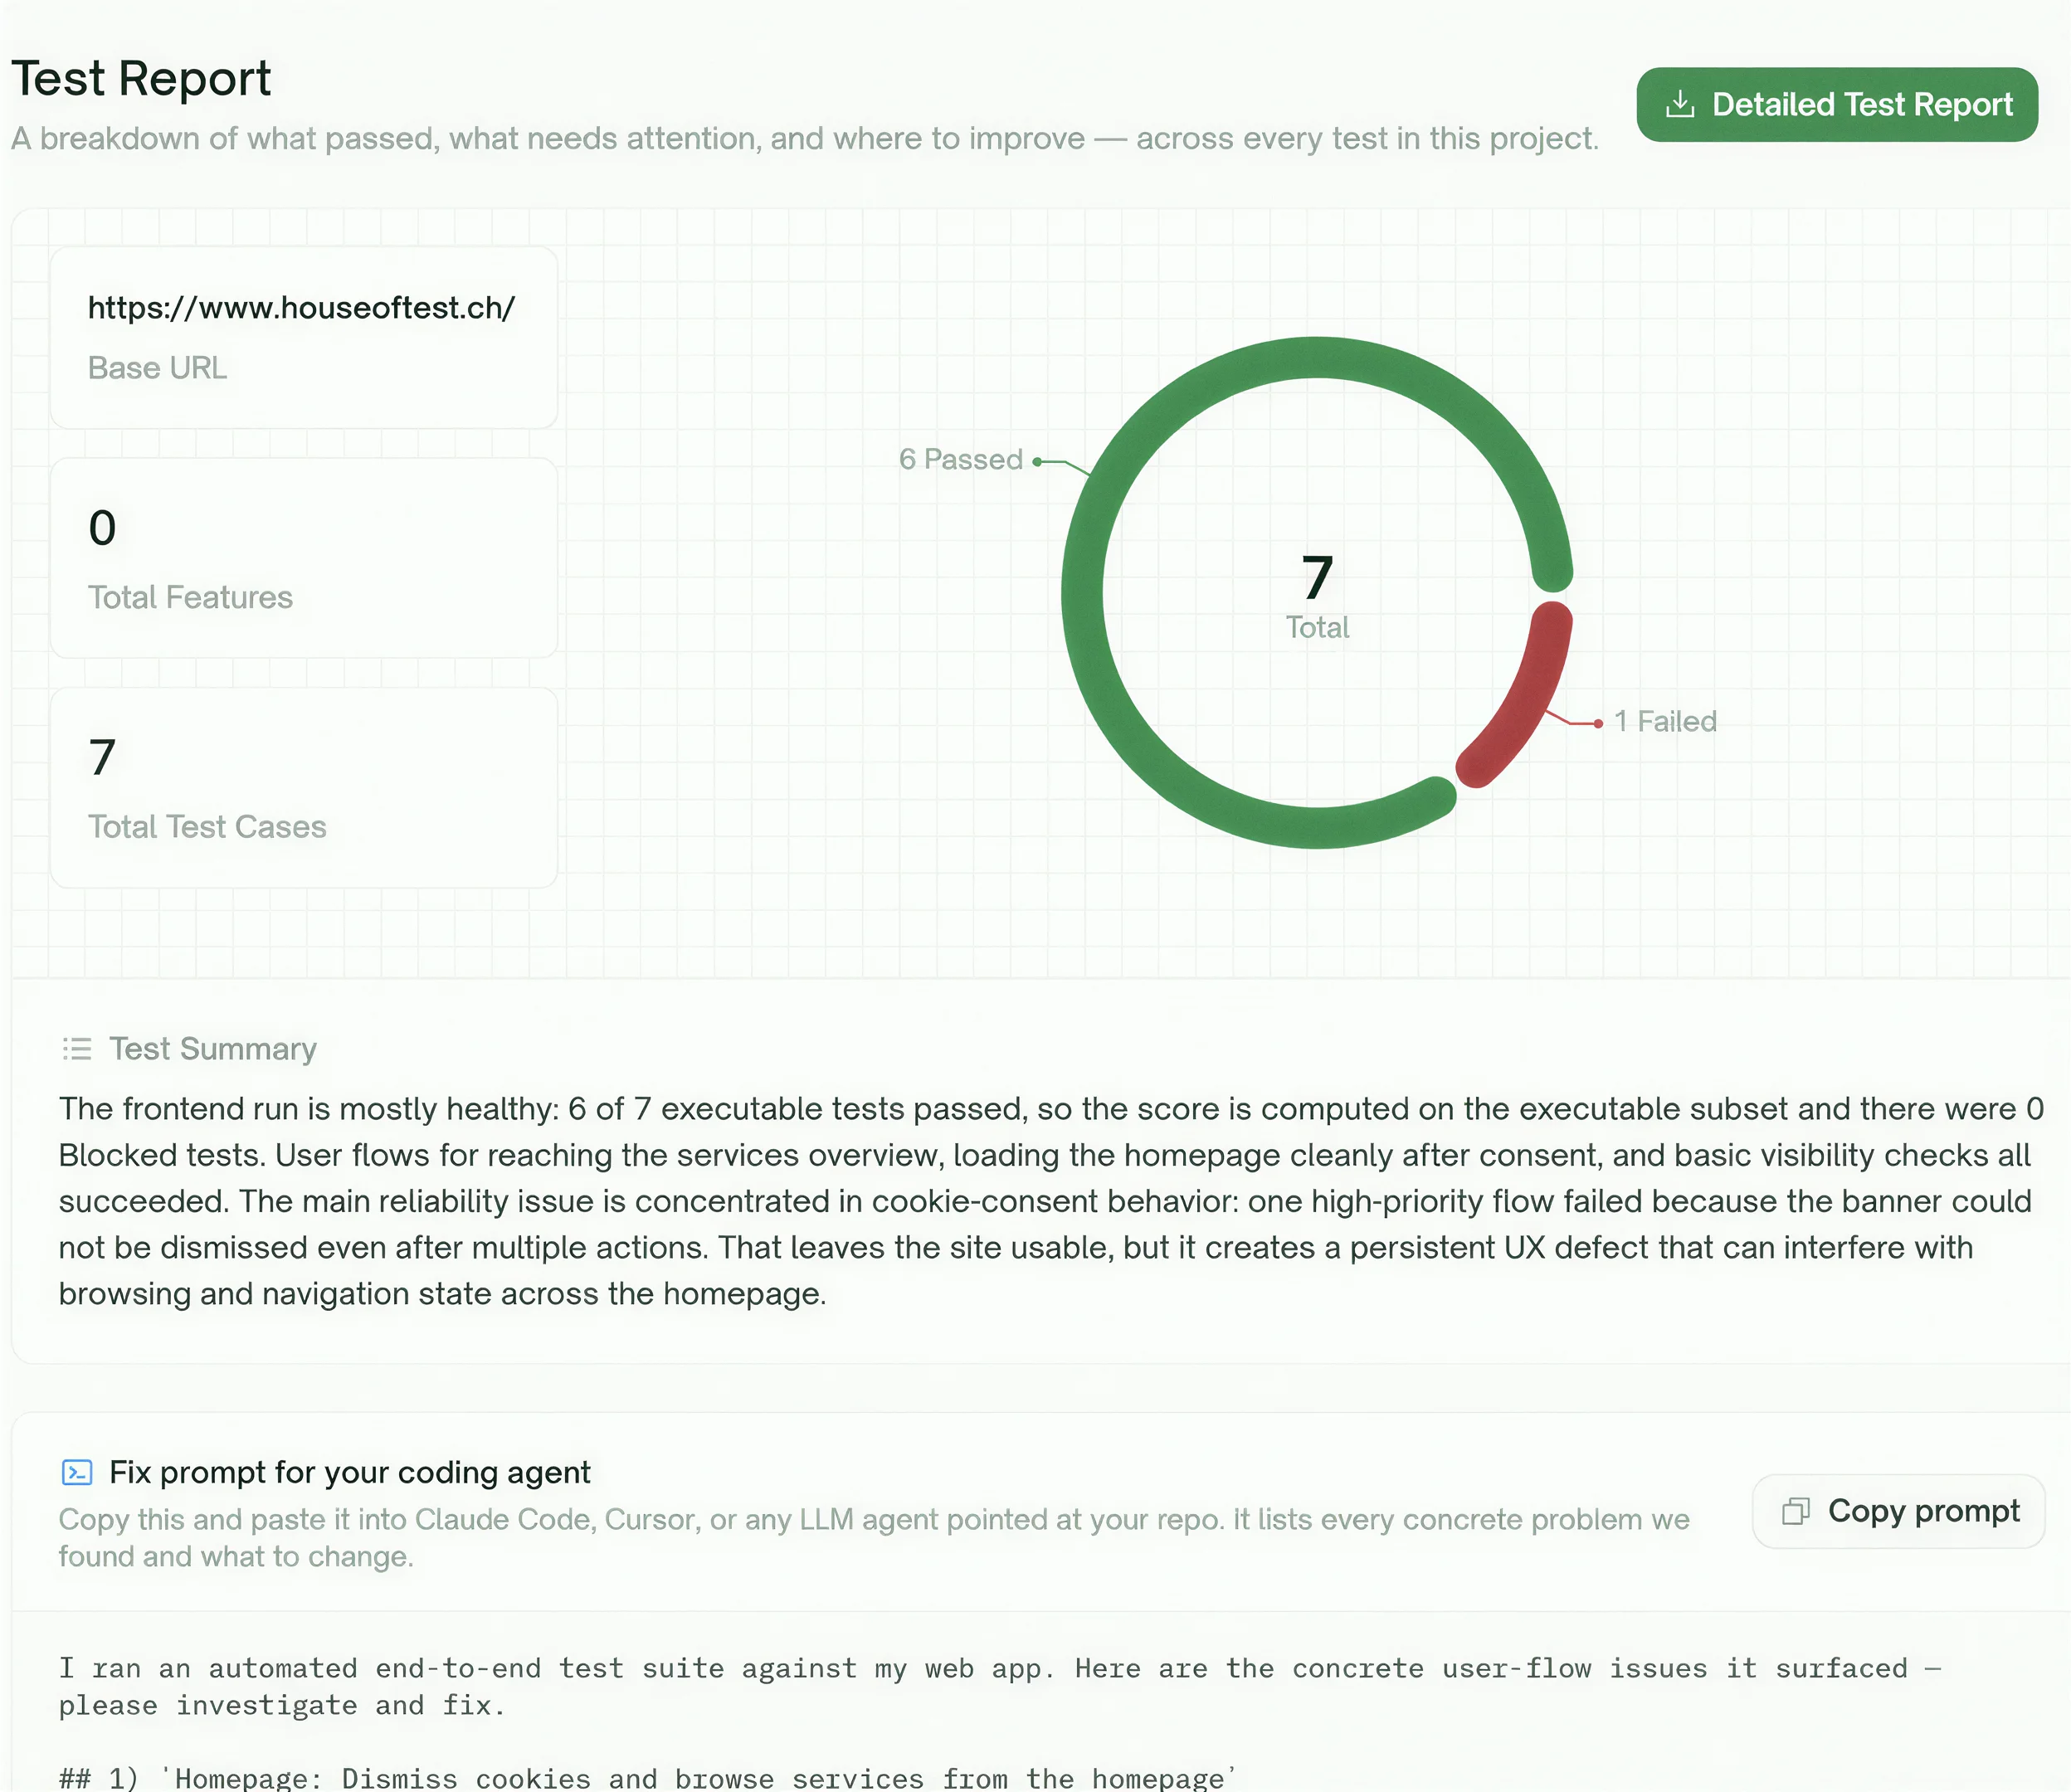Click 'Fix prompt for your coding agent' heading
2071x1792 pixels.
point(350,1472)
